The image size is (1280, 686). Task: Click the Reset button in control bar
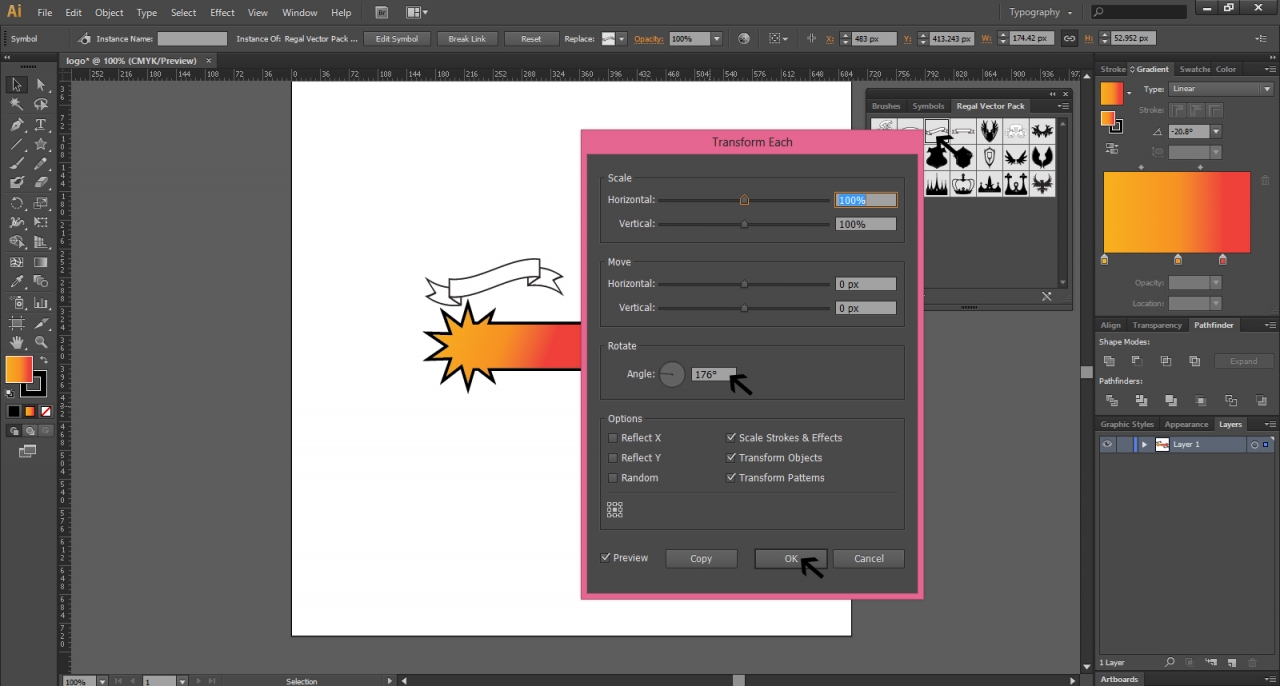[531, 39]
